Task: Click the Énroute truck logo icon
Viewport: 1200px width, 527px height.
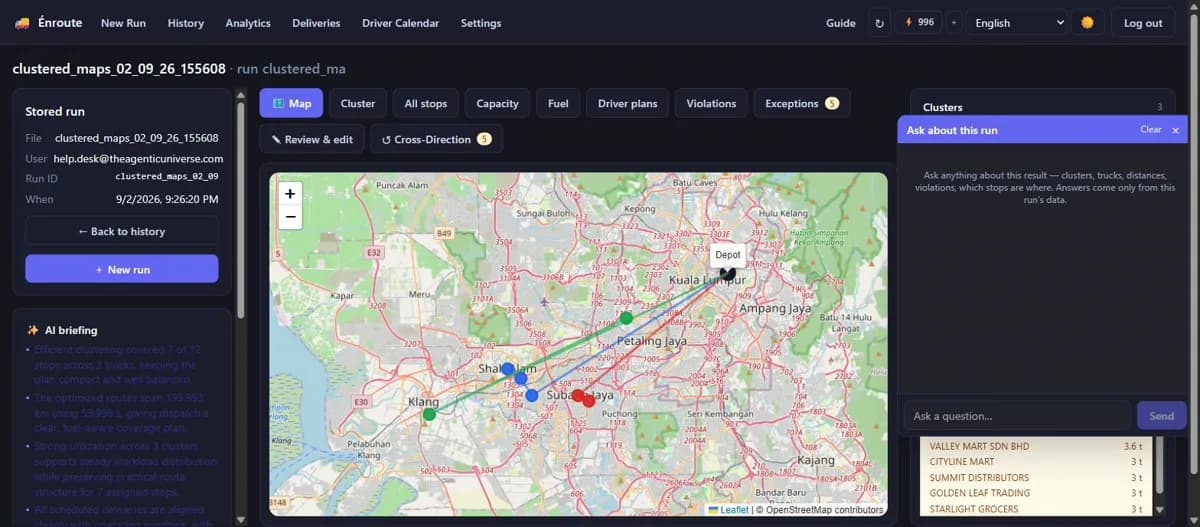Action: (x=22, y=23)
